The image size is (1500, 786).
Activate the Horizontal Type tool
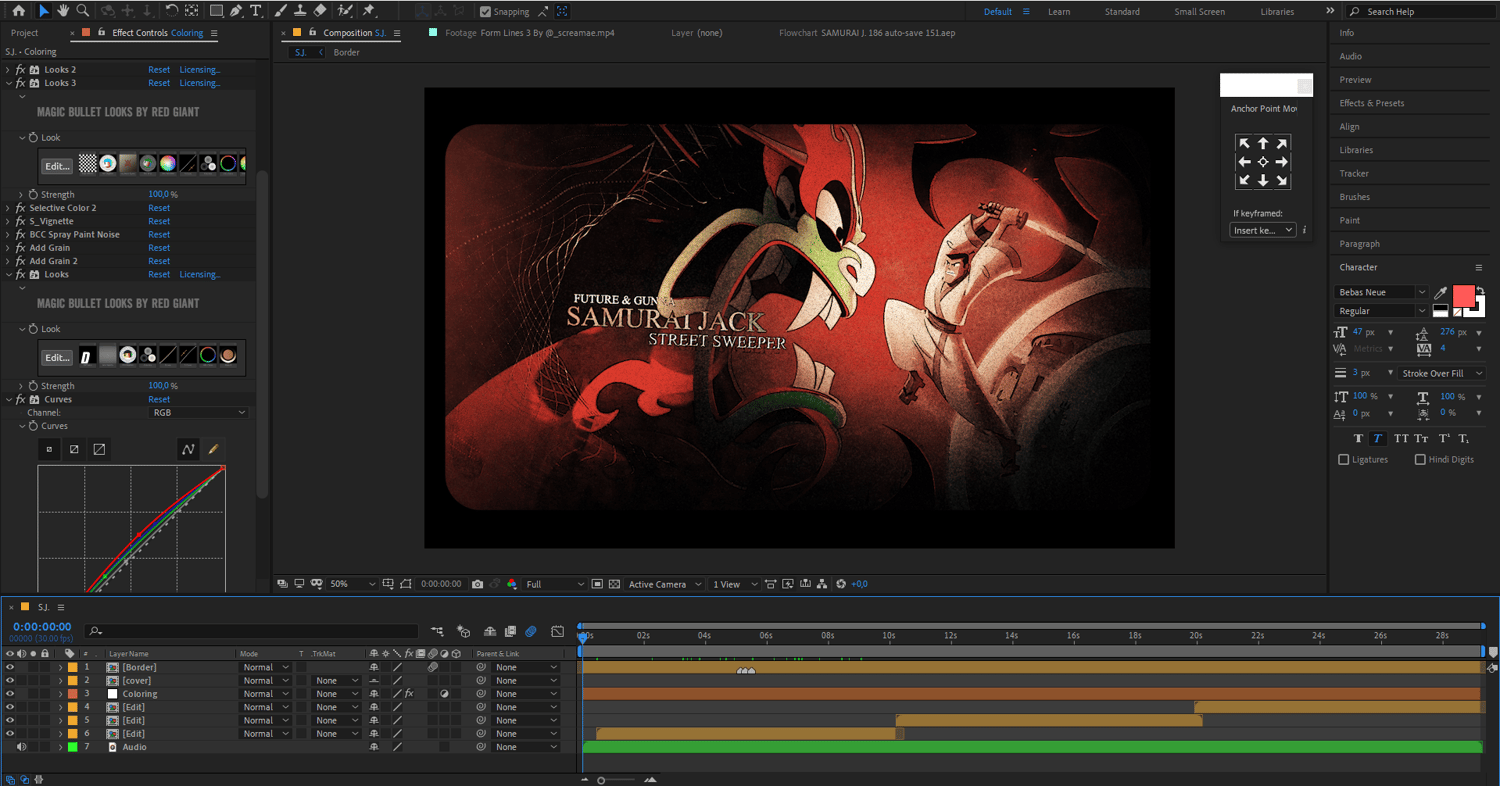click(x=256, y=11)
